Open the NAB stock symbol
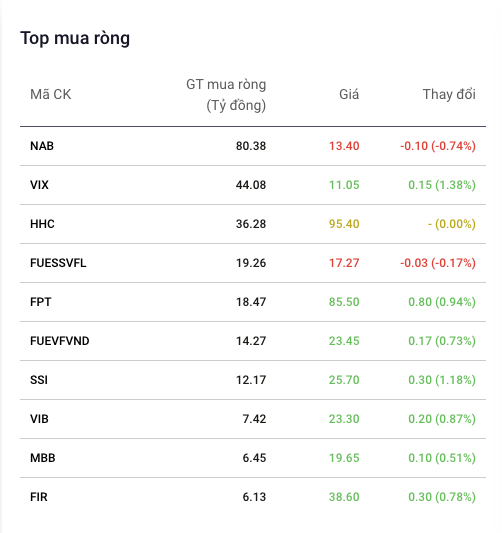502x533 pixels. pyautogui.click(x=42, y=146)
